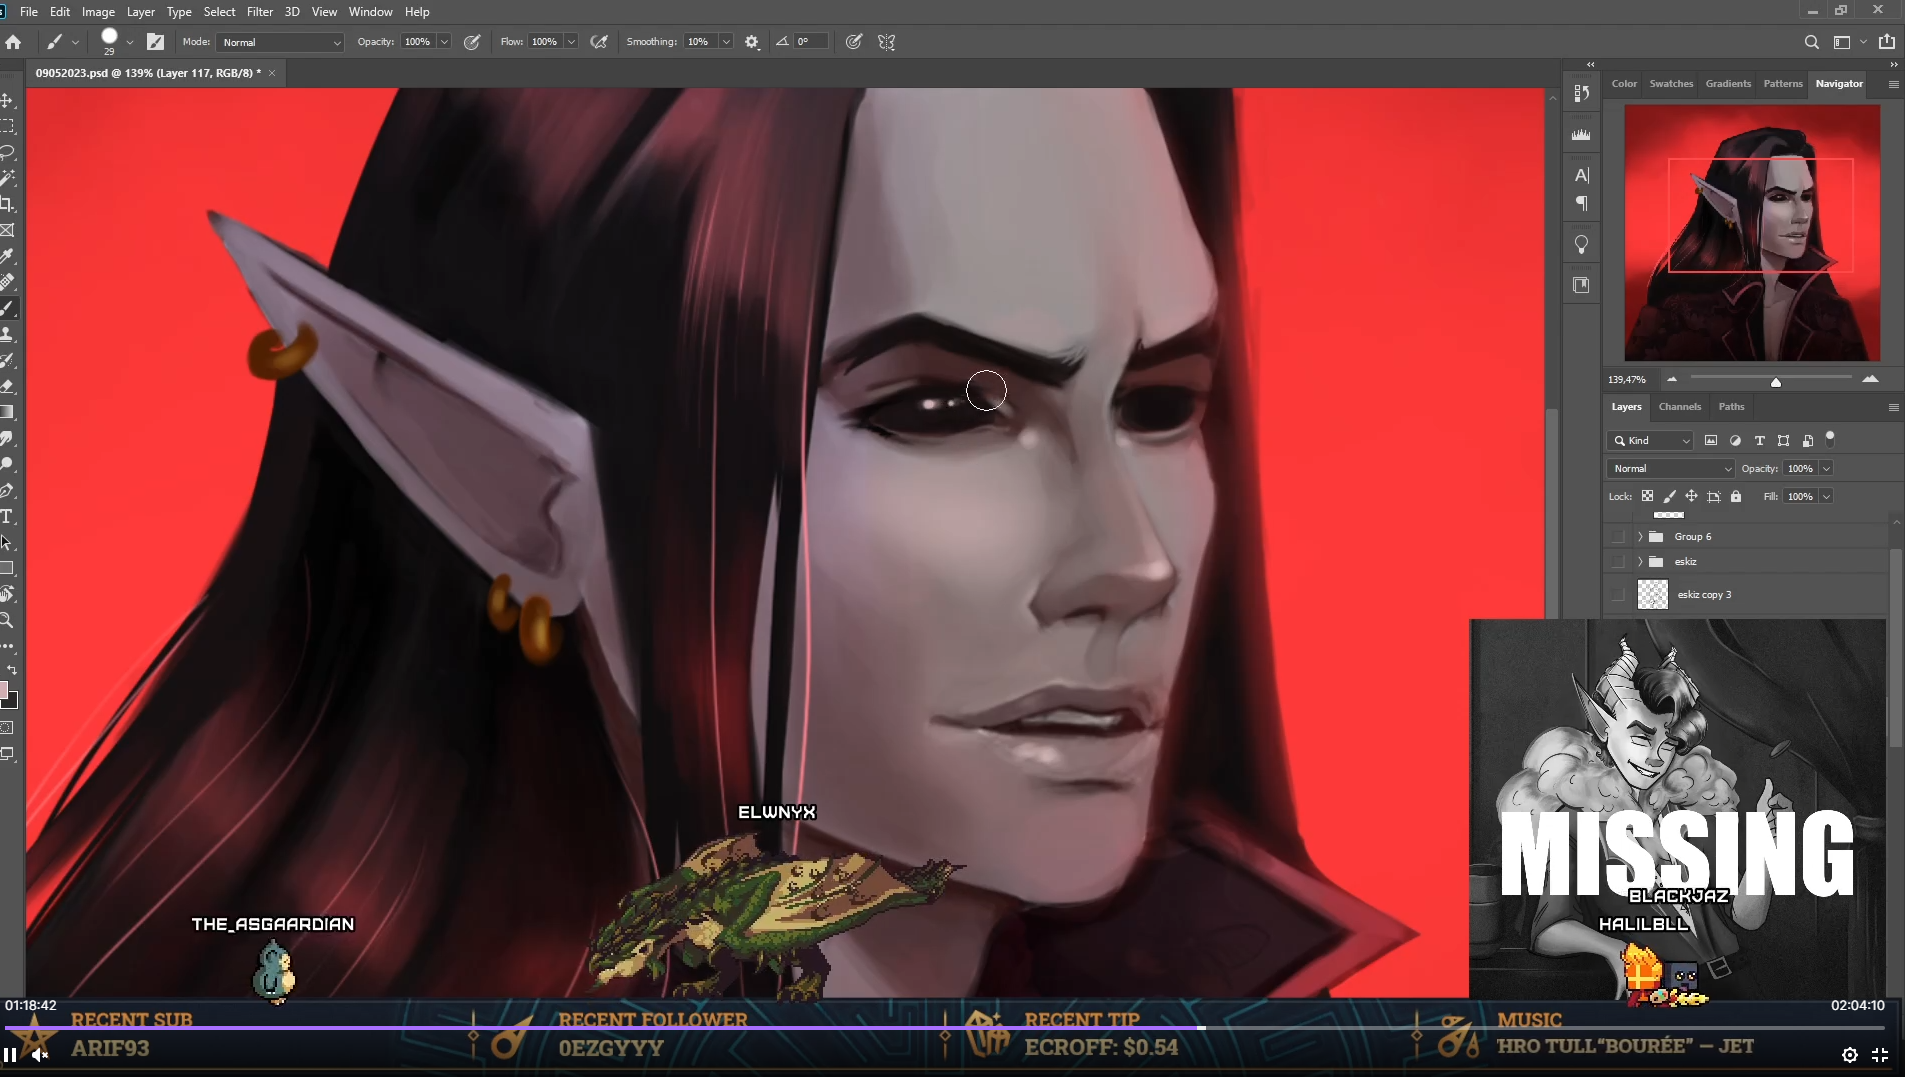Expand the eskiz layer group
Image resolution: width=1905 pixels, height=1077 pixels.
pos(1640,562)
